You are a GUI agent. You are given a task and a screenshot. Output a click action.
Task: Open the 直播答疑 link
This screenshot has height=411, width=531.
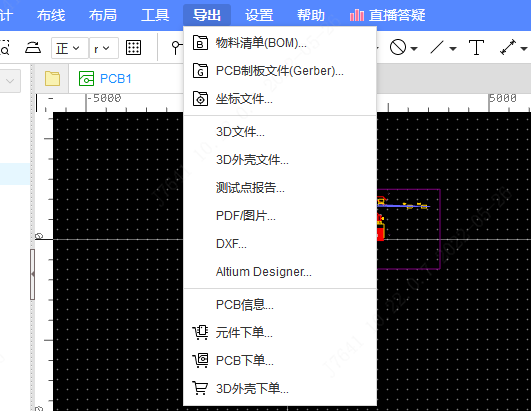[387, 15]
